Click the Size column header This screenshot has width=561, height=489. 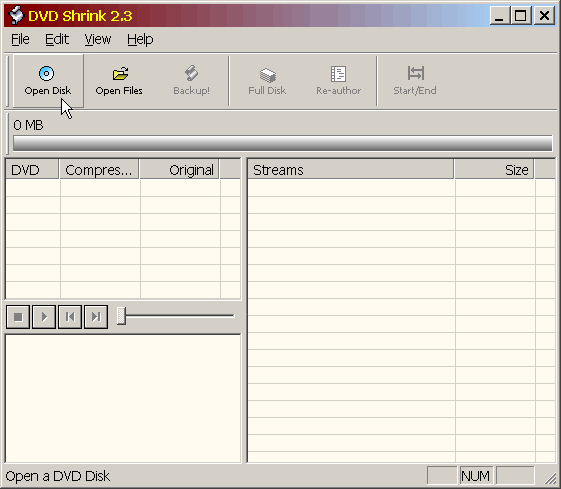494,170
